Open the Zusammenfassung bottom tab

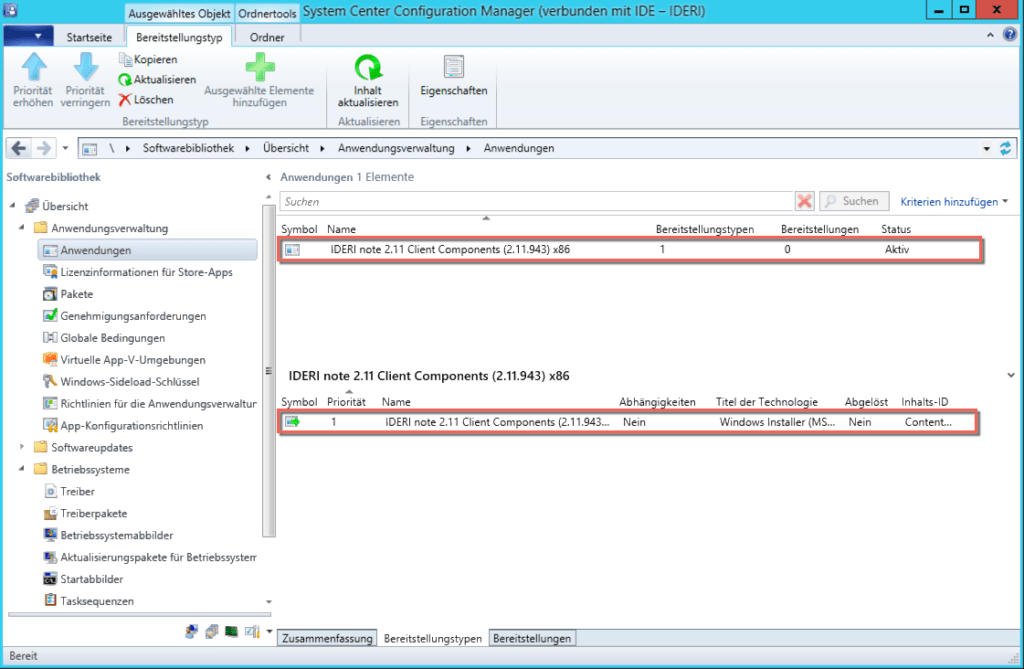point(327,638)
